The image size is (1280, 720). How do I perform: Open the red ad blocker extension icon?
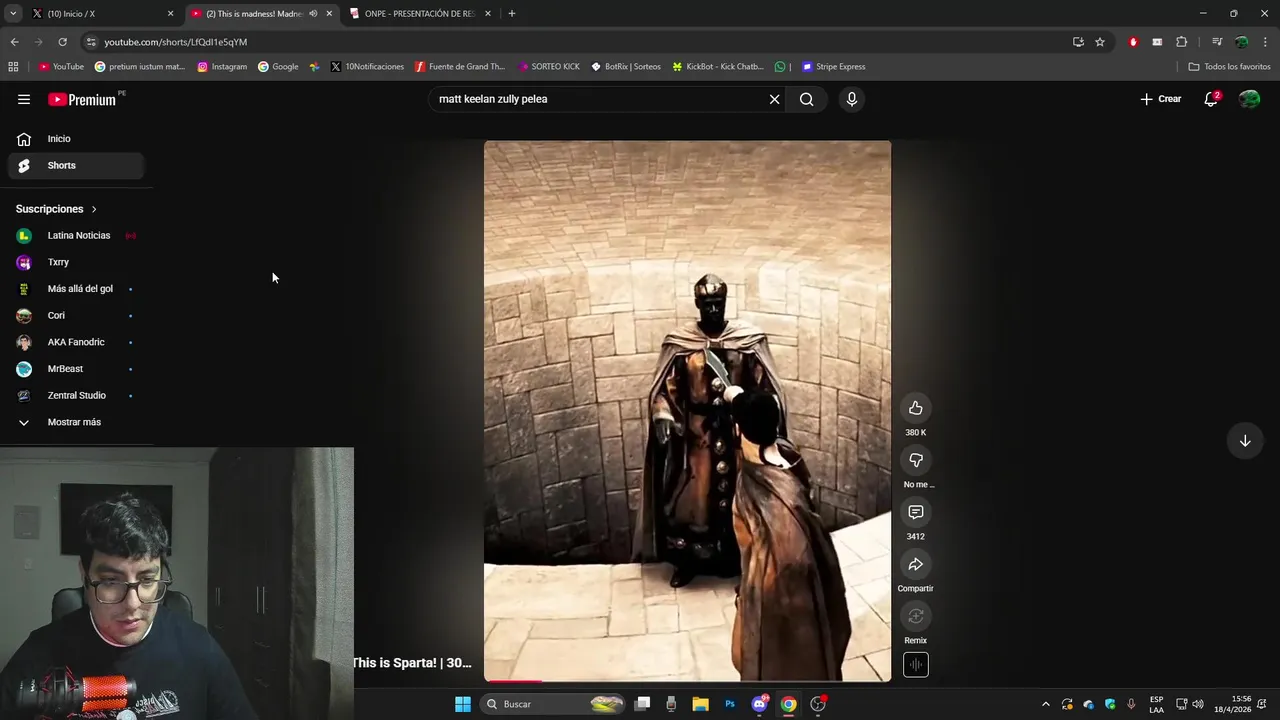(x=1133, y=42)
